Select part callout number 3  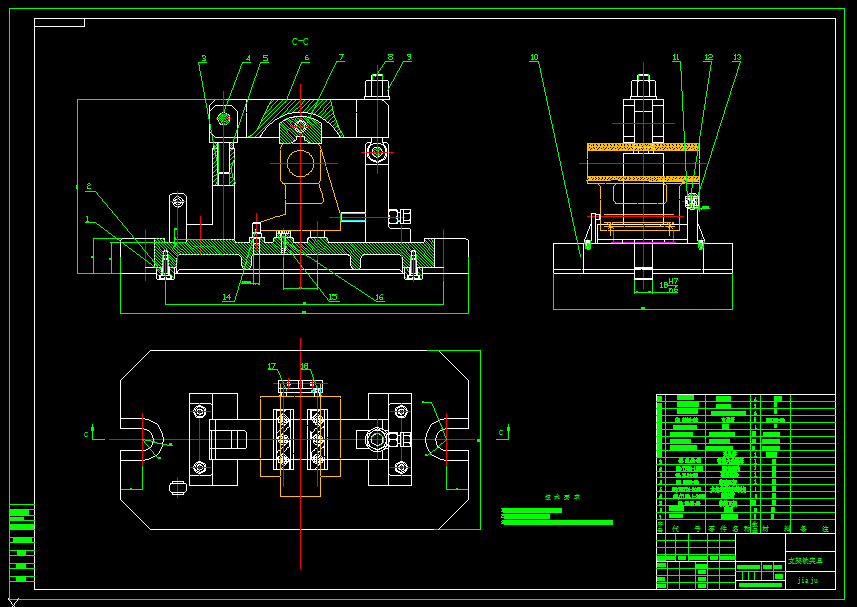(x=203, y=58)
